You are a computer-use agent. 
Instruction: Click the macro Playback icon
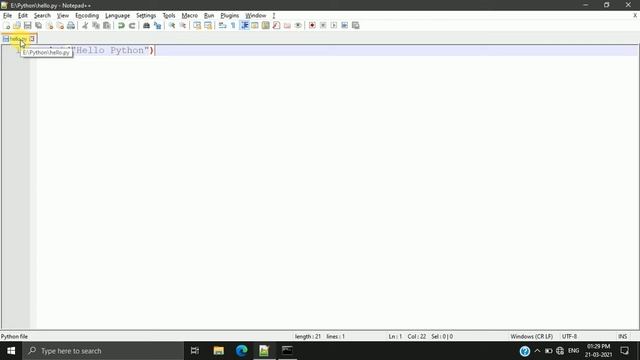click(x=333, y=25)
